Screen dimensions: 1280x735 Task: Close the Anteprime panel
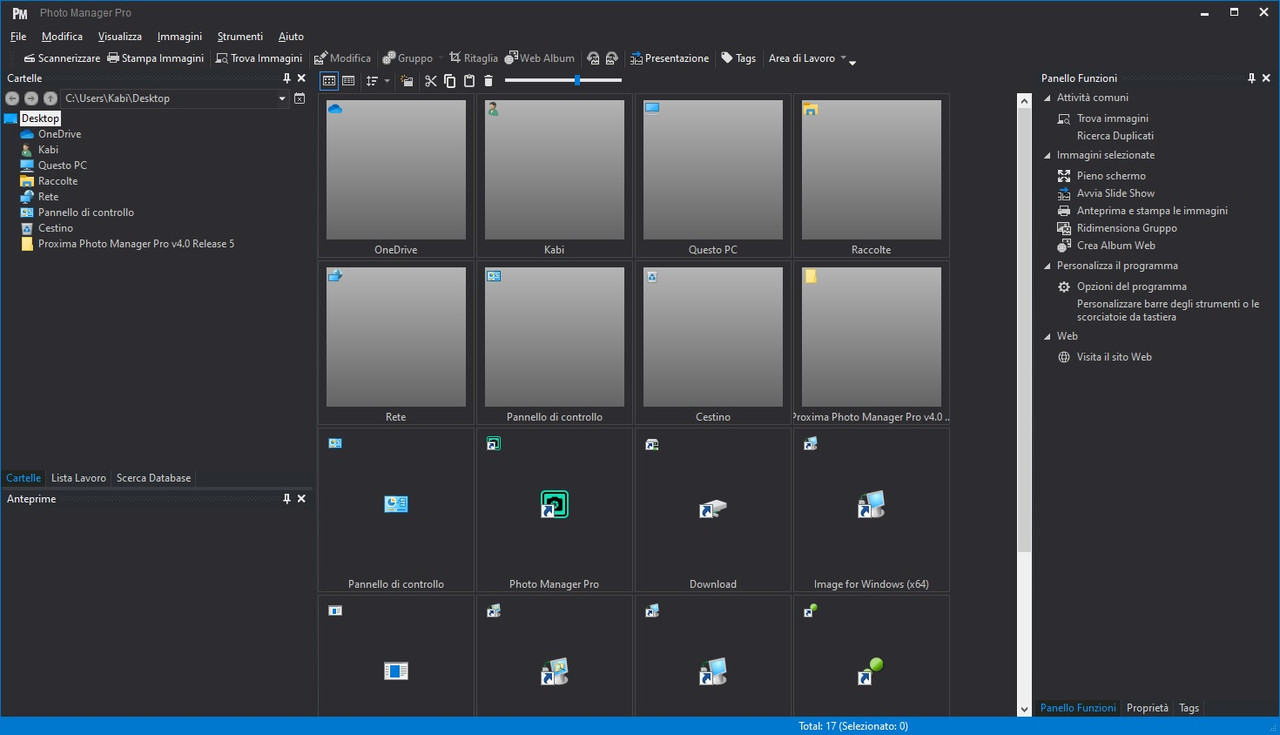point(301,498)
